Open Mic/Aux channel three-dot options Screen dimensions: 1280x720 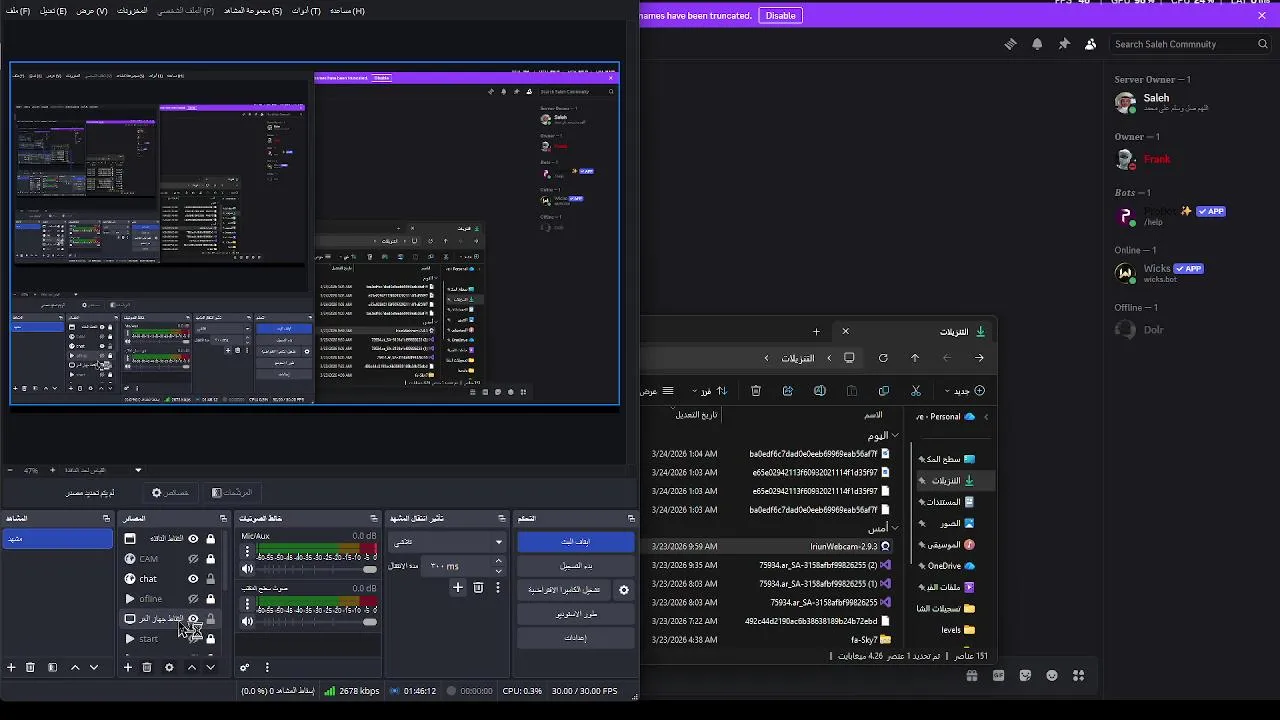[248, 552]
